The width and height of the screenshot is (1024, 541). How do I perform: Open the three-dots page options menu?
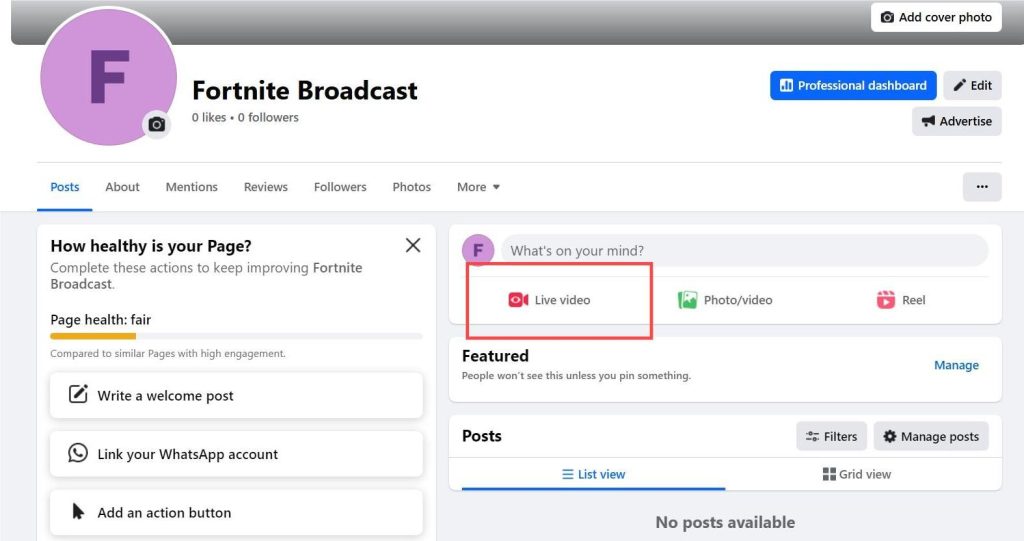coord(982,187)
